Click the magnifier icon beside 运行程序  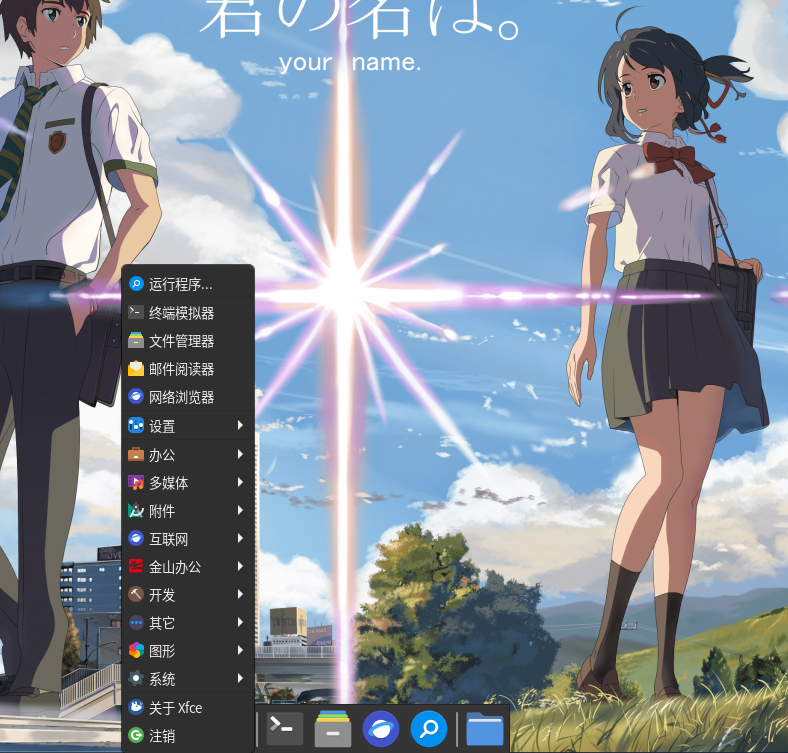(136, 284)
